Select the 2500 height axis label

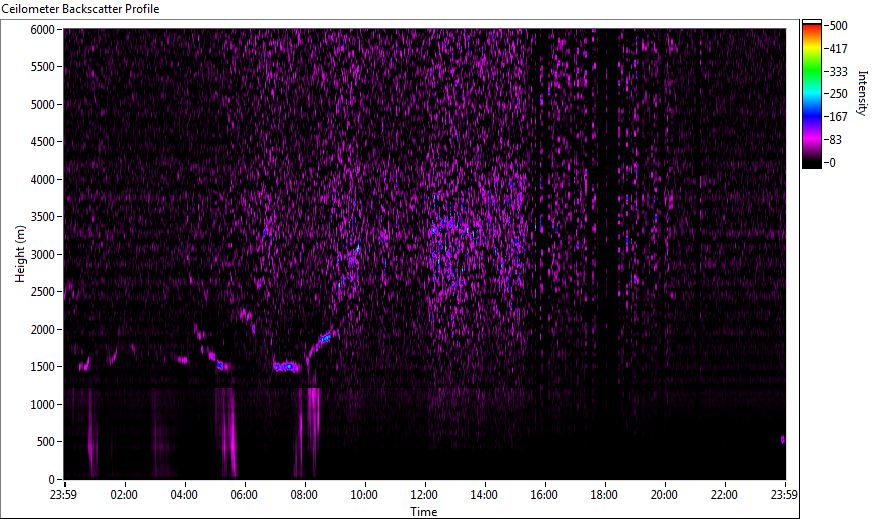(42, 293)
